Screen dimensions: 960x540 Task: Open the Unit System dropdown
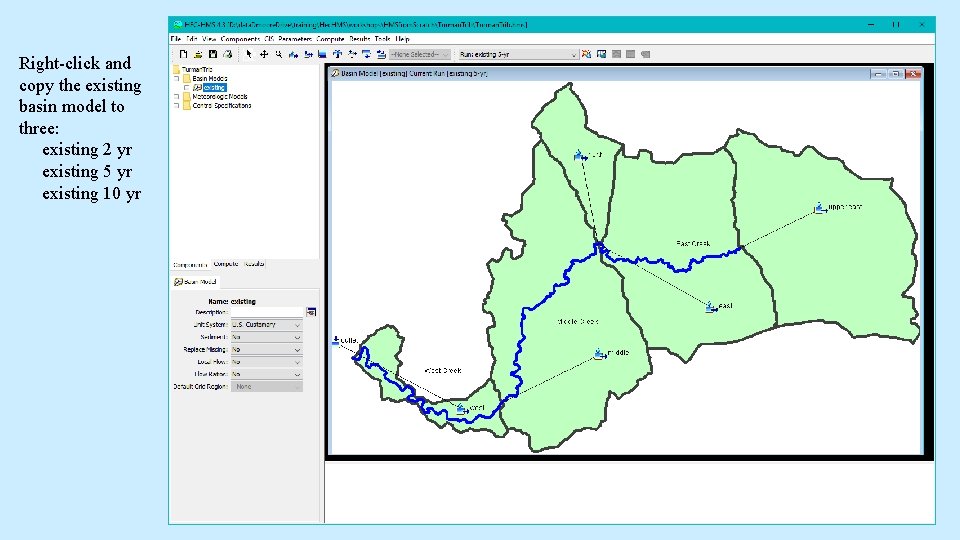coord(266,324)
